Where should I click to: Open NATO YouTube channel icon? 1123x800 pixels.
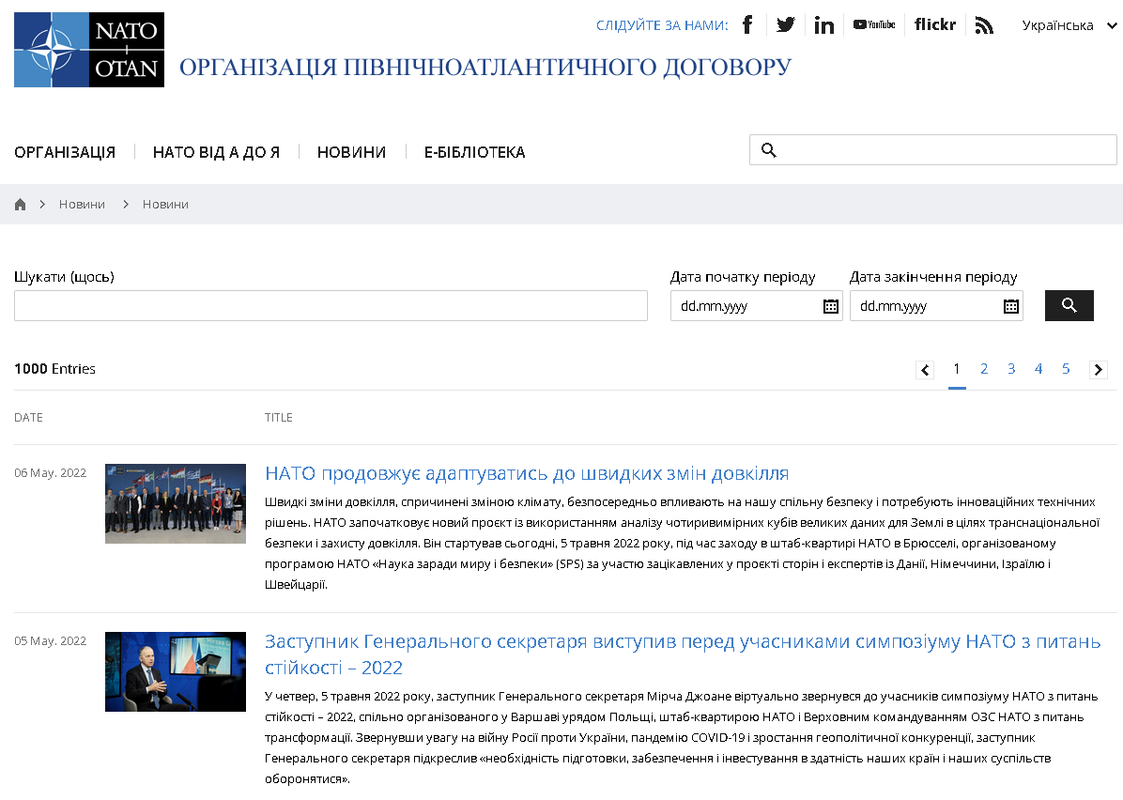pyautogui.click(x=874, y=24)
